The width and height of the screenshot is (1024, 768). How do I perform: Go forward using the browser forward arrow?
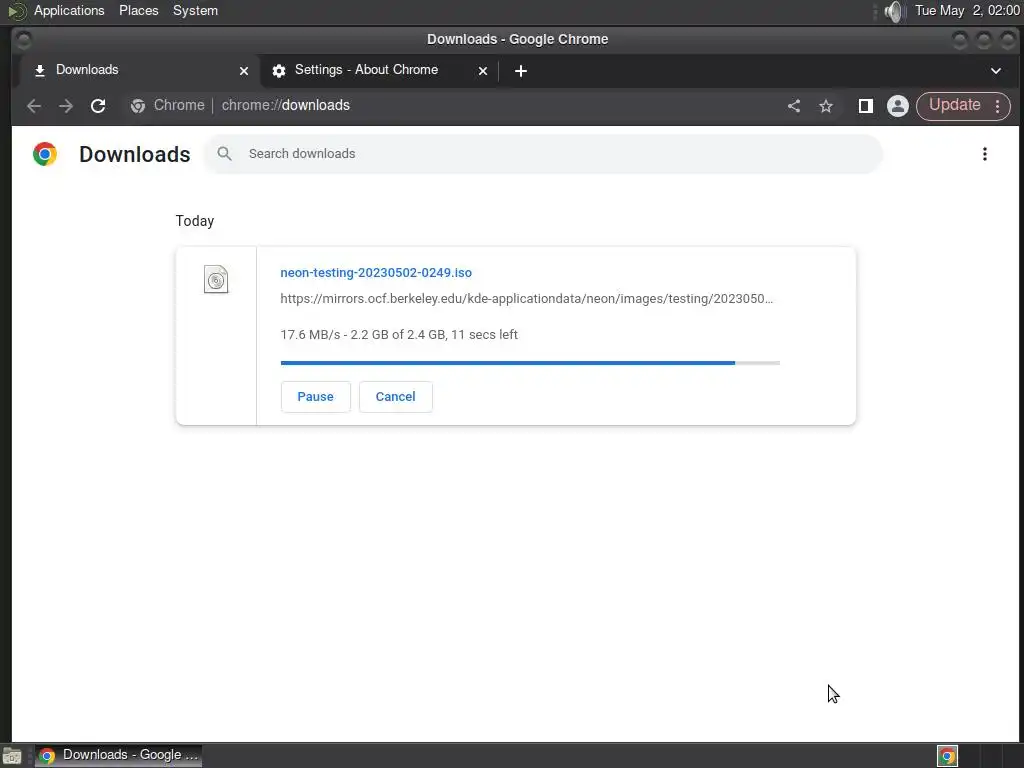[66, 106]
